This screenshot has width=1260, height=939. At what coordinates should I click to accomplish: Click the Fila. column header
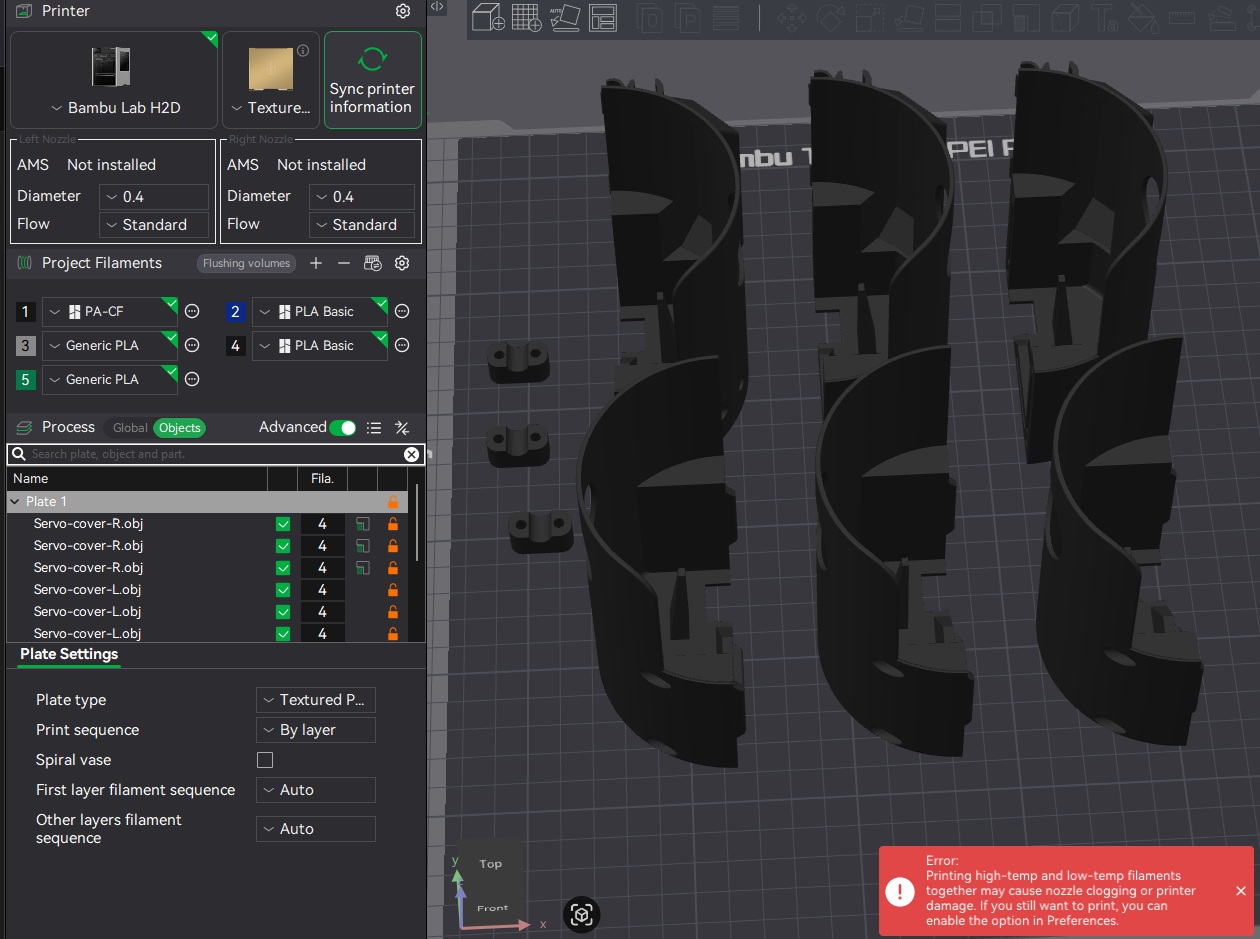tap(322, 479)
